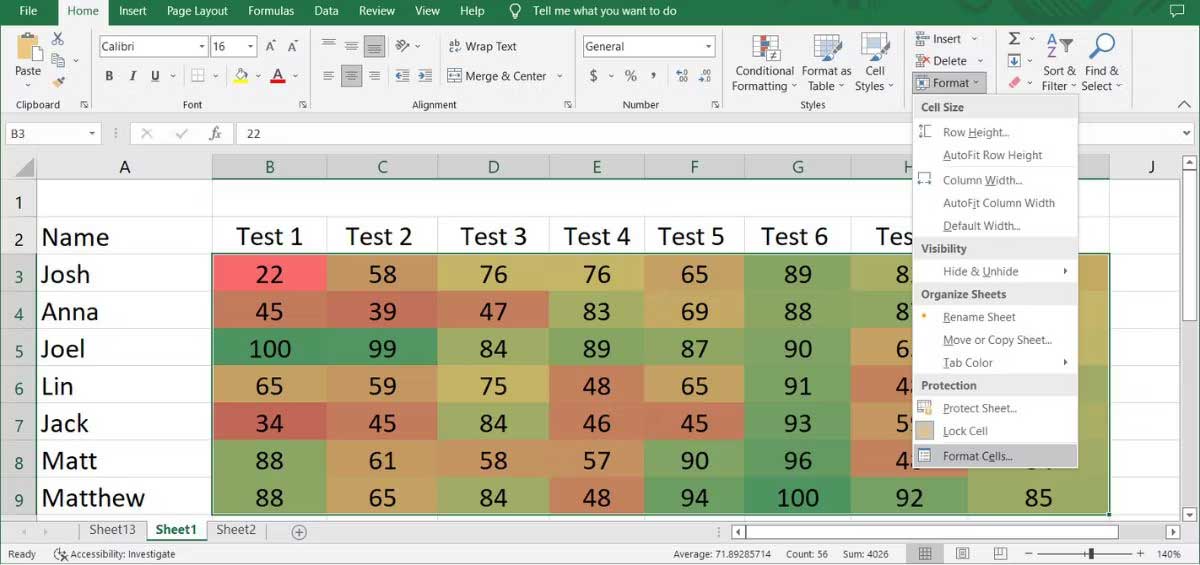Open the Name Box dropdown showing B3
1200x565 pixels.
92,133
